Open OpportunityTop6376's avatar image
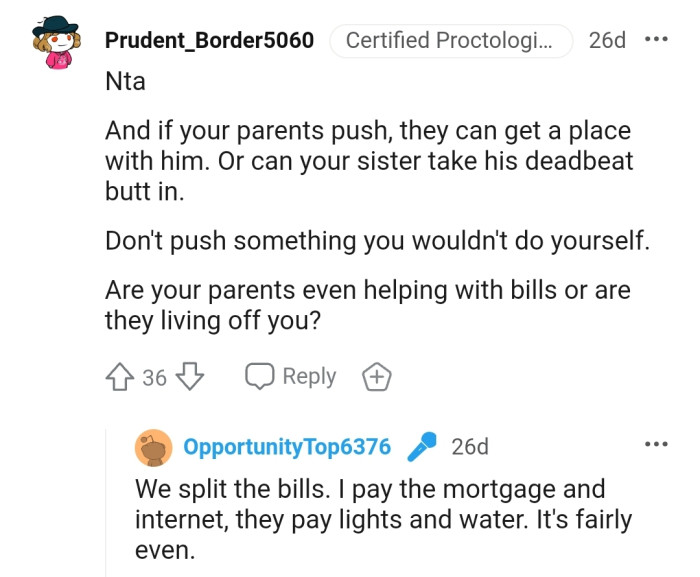Viewport: 700px width, 577px height. tap(153, 447)
